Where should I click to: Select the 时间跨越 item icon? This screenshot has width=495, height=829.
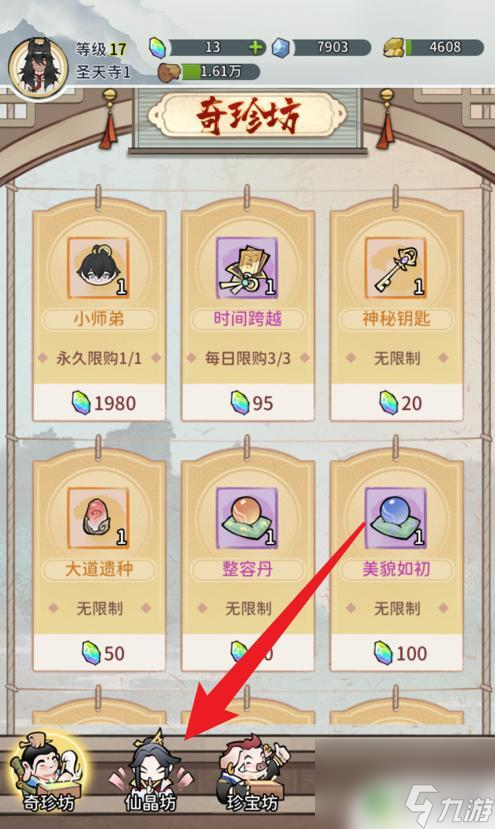[x=247, y=268]
